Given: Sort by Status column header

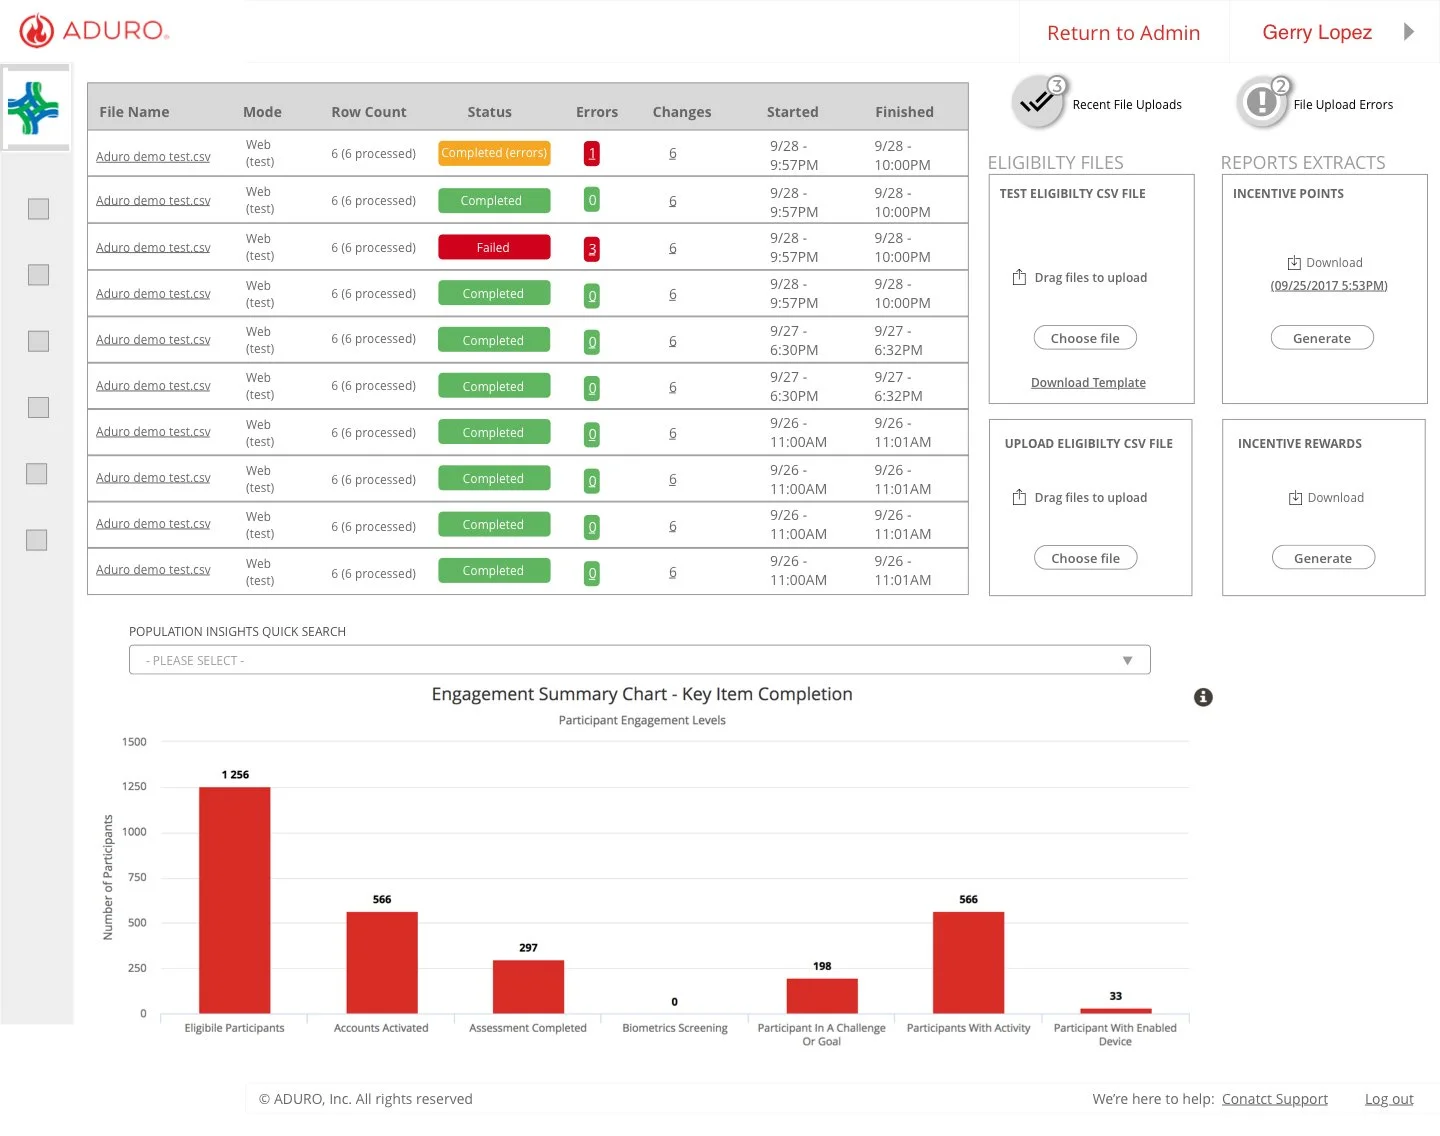Looking at the screenshot, I should [489, 112].
